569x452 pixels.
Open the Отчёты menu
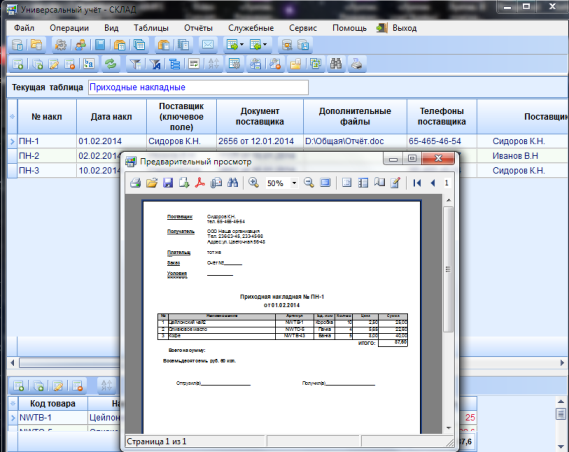coord(198,28)
